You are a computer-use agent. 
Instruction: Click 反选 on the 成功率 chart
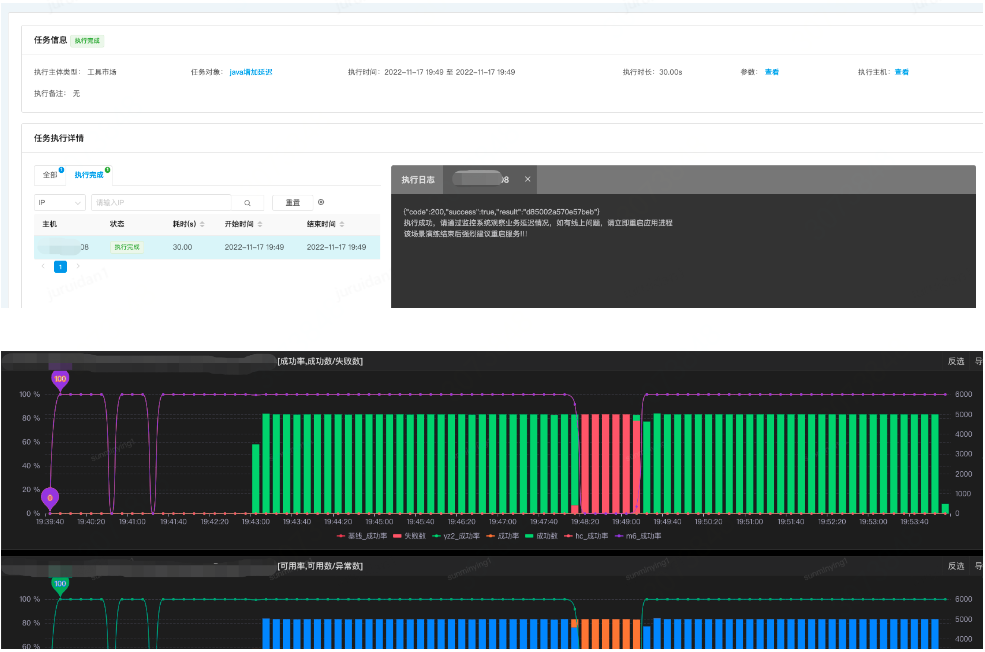pyautogui.click(x=955, y=361)
